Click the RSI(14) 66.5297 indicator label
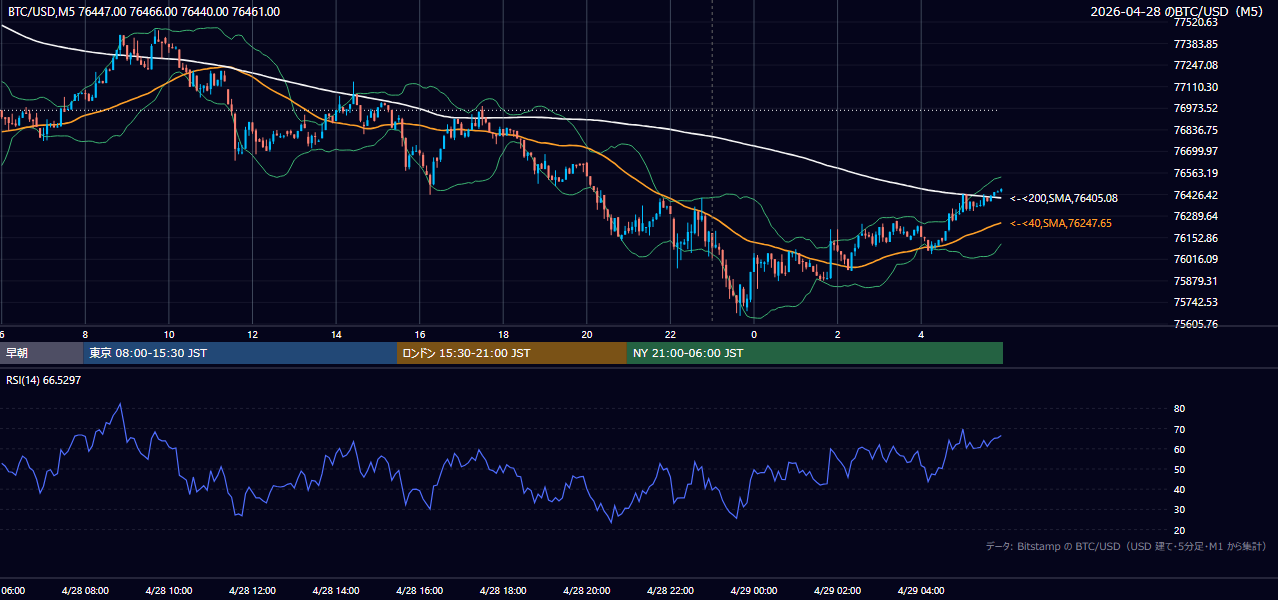Image resolution: width=1278 pixels, height=600 pixels. click(44, 380)
